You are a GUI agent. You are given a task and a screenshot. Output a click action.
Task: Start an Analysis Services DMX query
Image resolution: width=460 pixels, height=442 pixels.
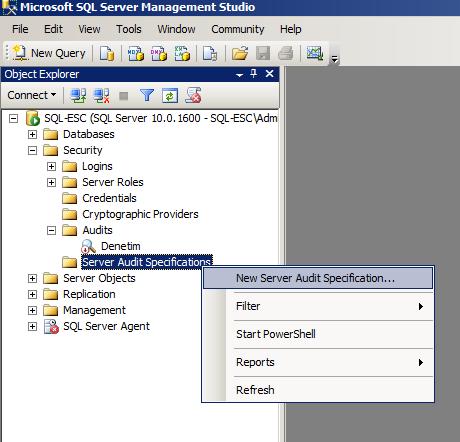coord(159,53)
